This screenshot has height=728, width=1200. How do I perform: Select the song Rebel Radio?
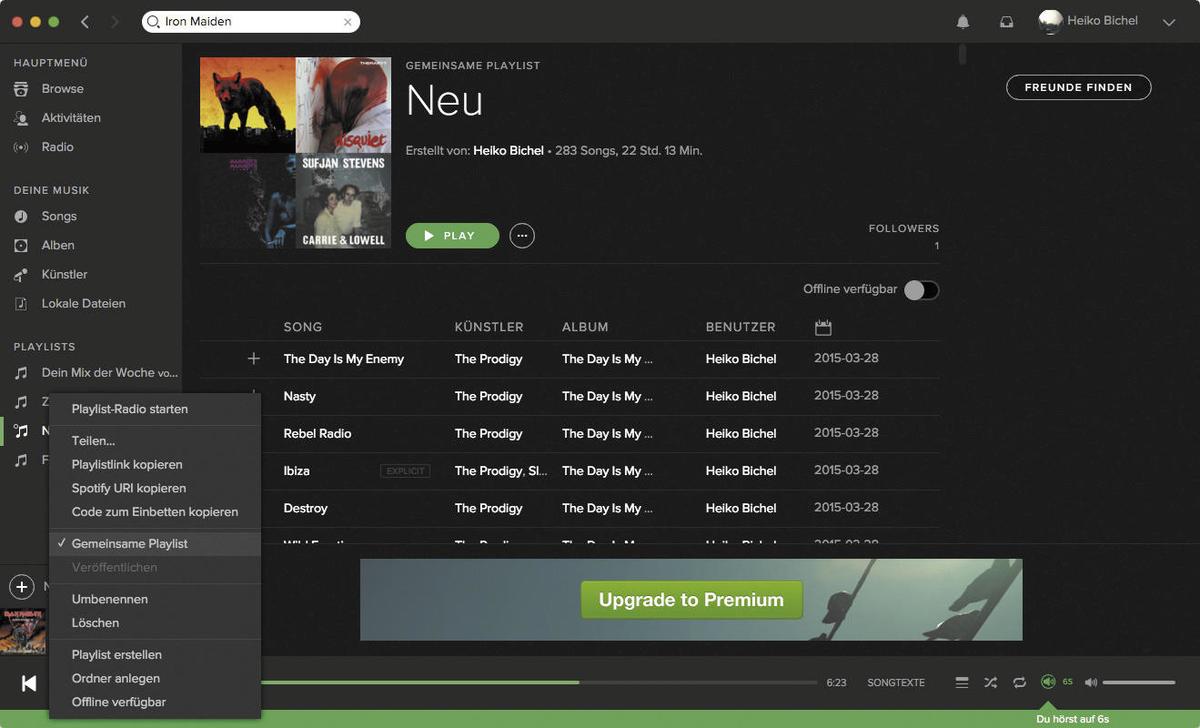318,433
